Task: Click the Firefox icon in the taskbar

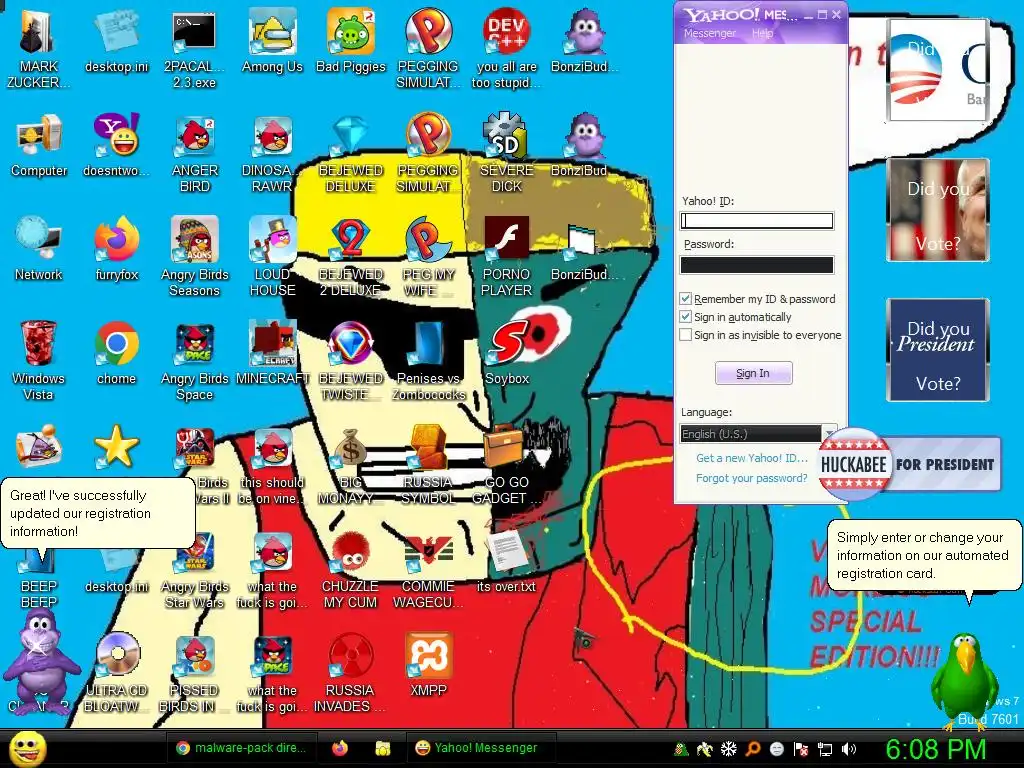Action: pyautogui.click(x=340, y=748)
